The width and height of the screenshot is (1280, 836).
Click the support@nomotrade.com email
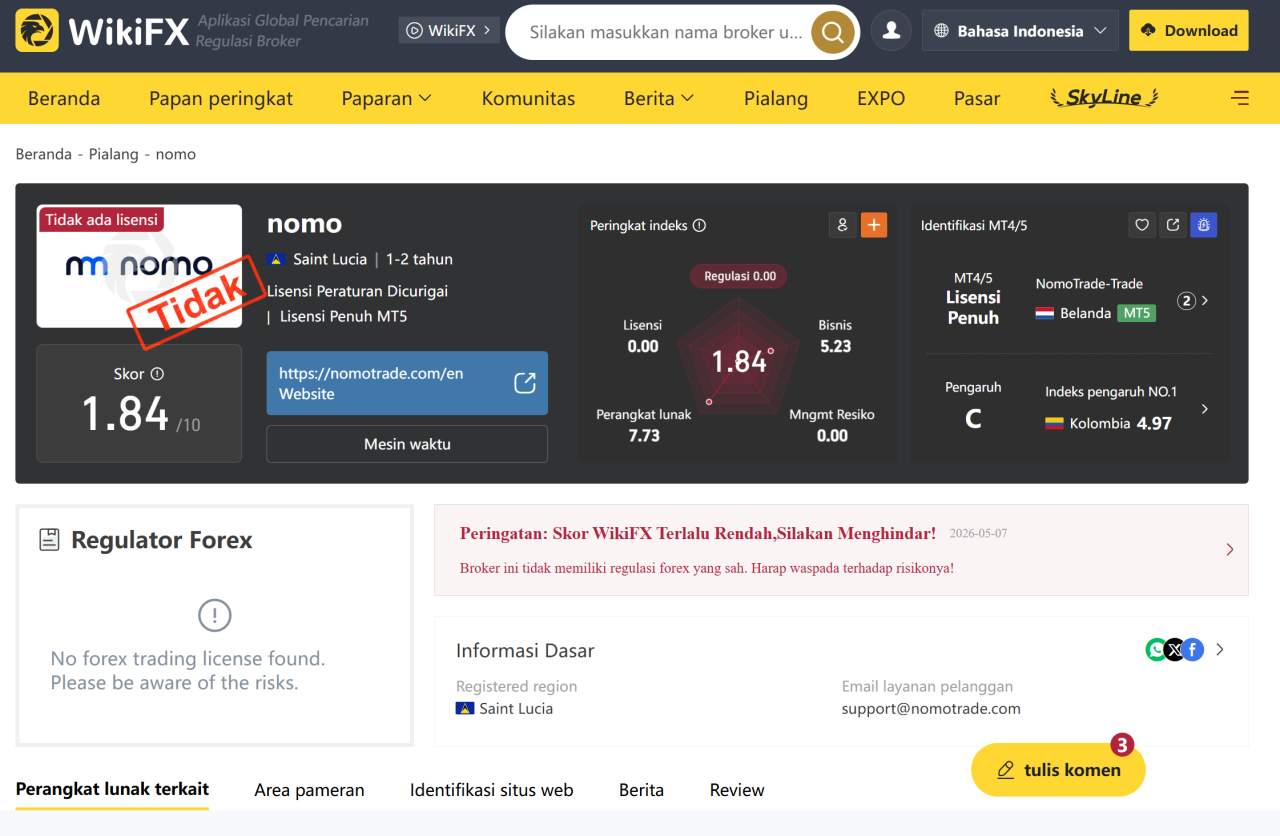931,708
